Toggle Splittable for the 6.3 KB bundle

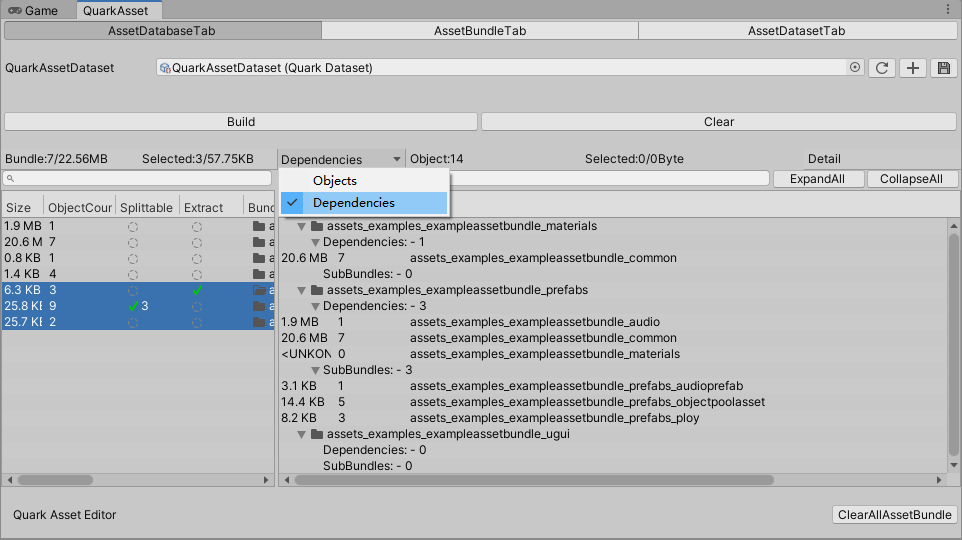click(133, 290)
